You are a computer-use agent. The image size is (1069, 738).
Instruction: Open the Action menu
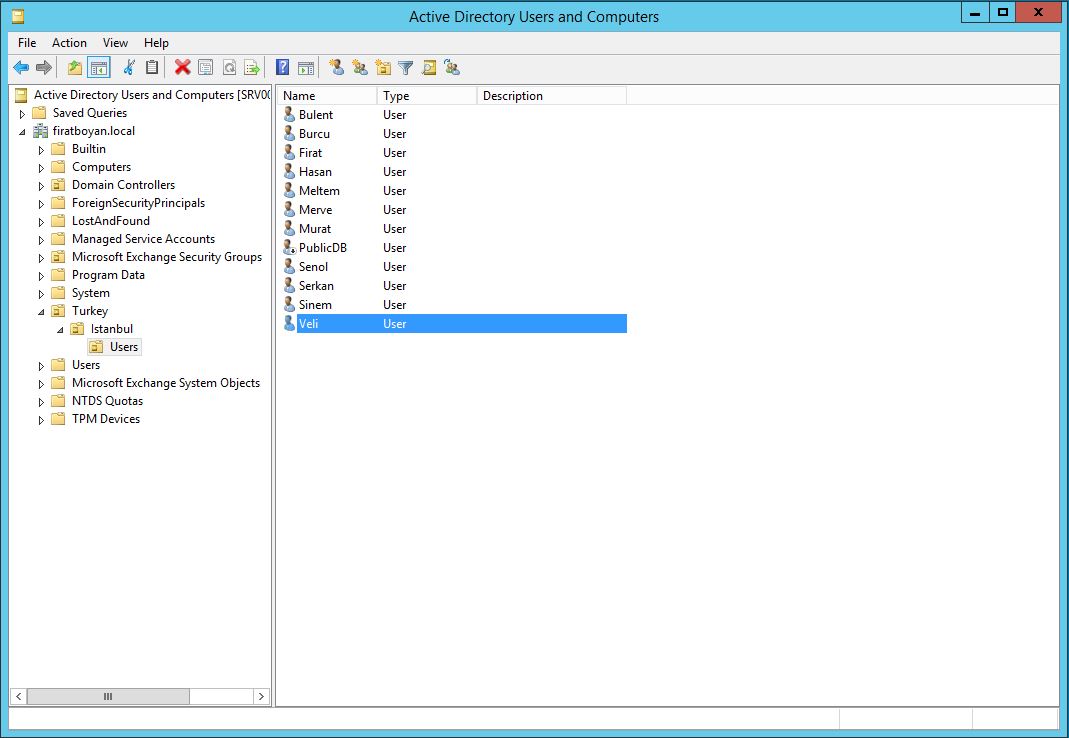point(69,43)
